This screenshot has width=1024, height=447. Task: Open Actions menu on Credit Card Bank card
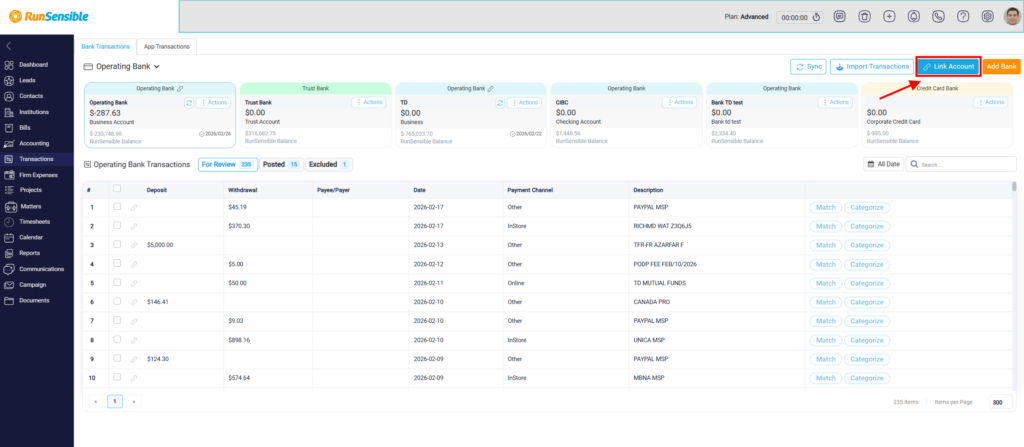(x=991, y=103)
